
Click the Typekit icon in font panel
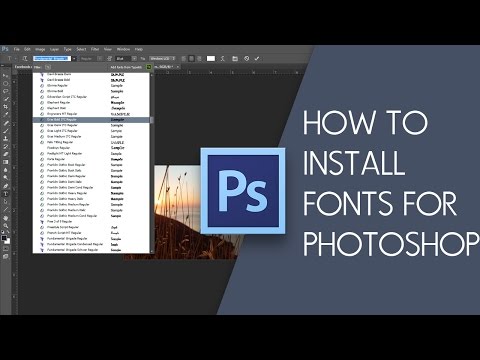(x=149, y=67)
